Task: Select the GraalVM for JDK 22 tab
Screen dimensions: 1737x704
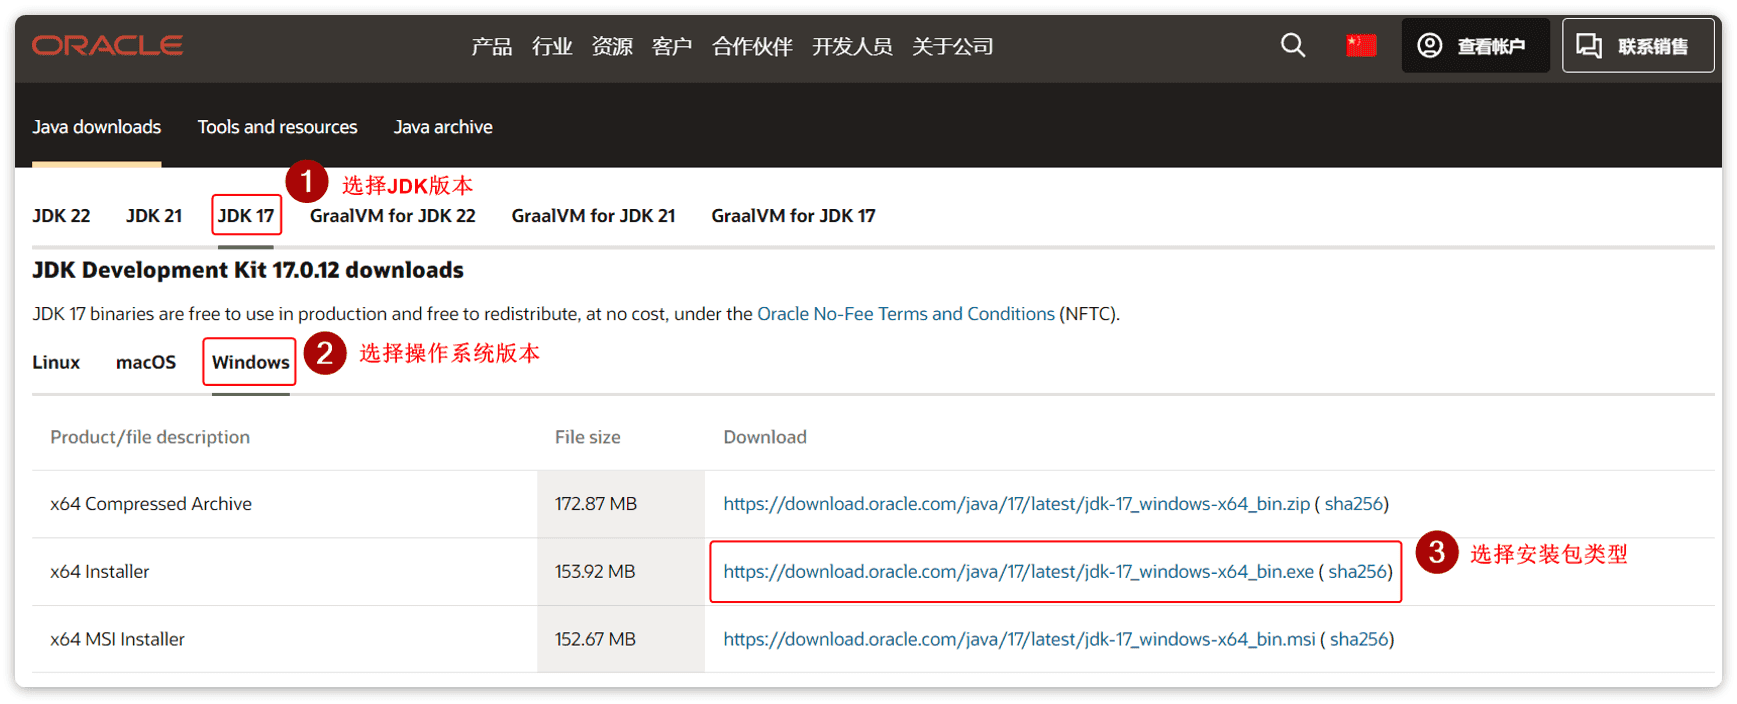Action: point(393,216)
